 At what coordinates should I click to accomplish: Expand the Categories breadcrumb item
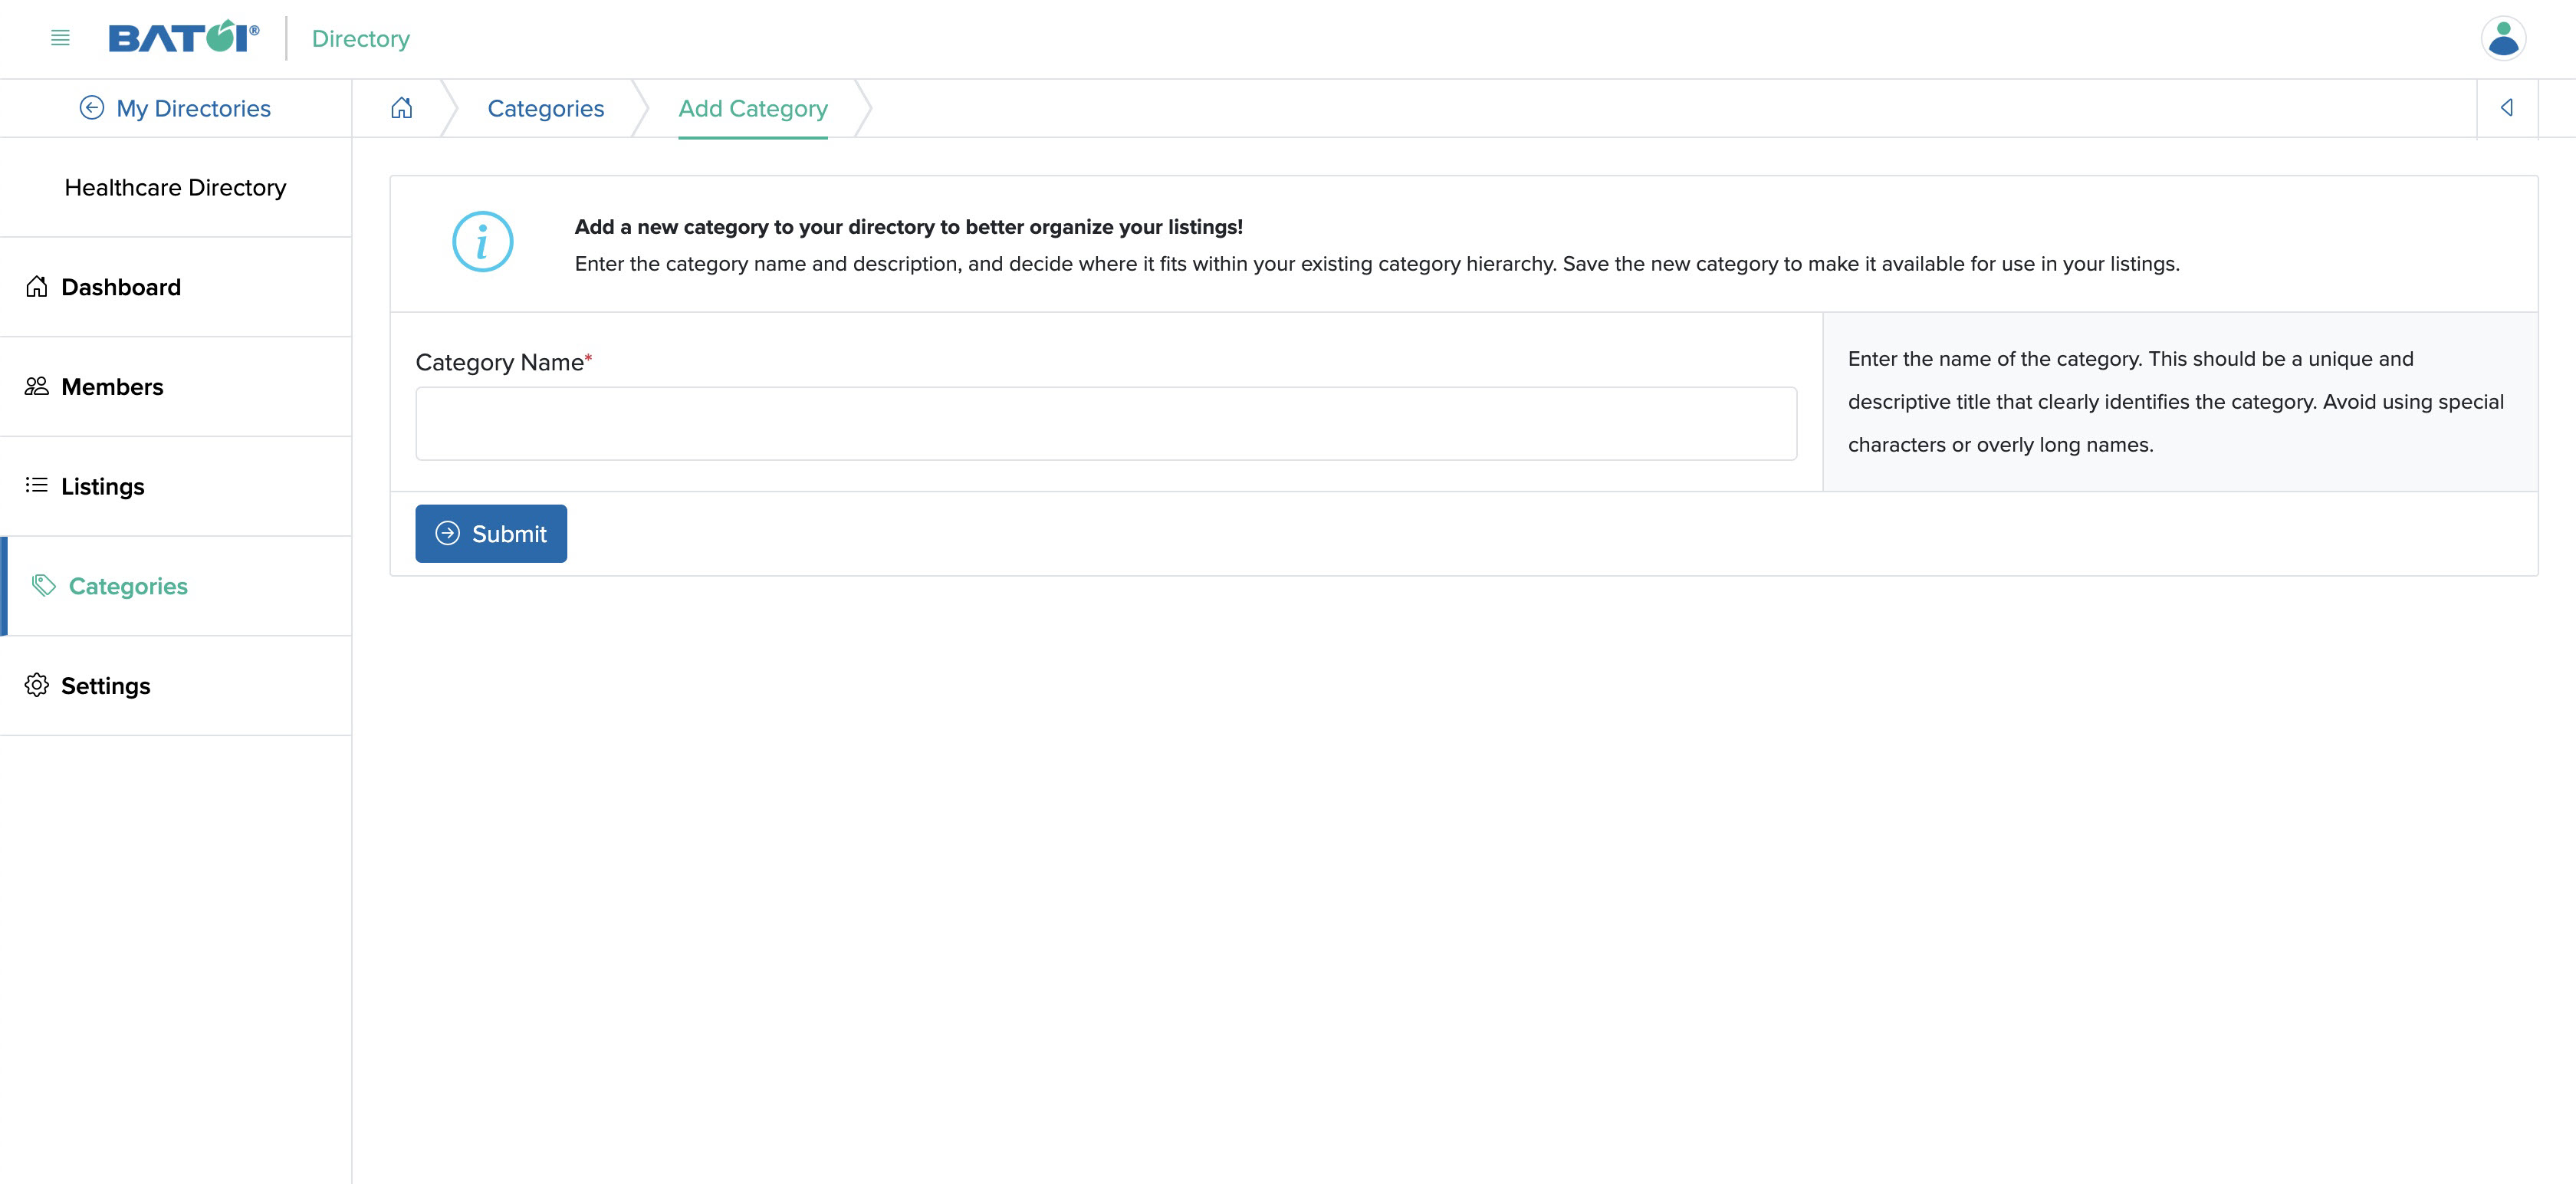pyautogui.click(x=547, y=108)
